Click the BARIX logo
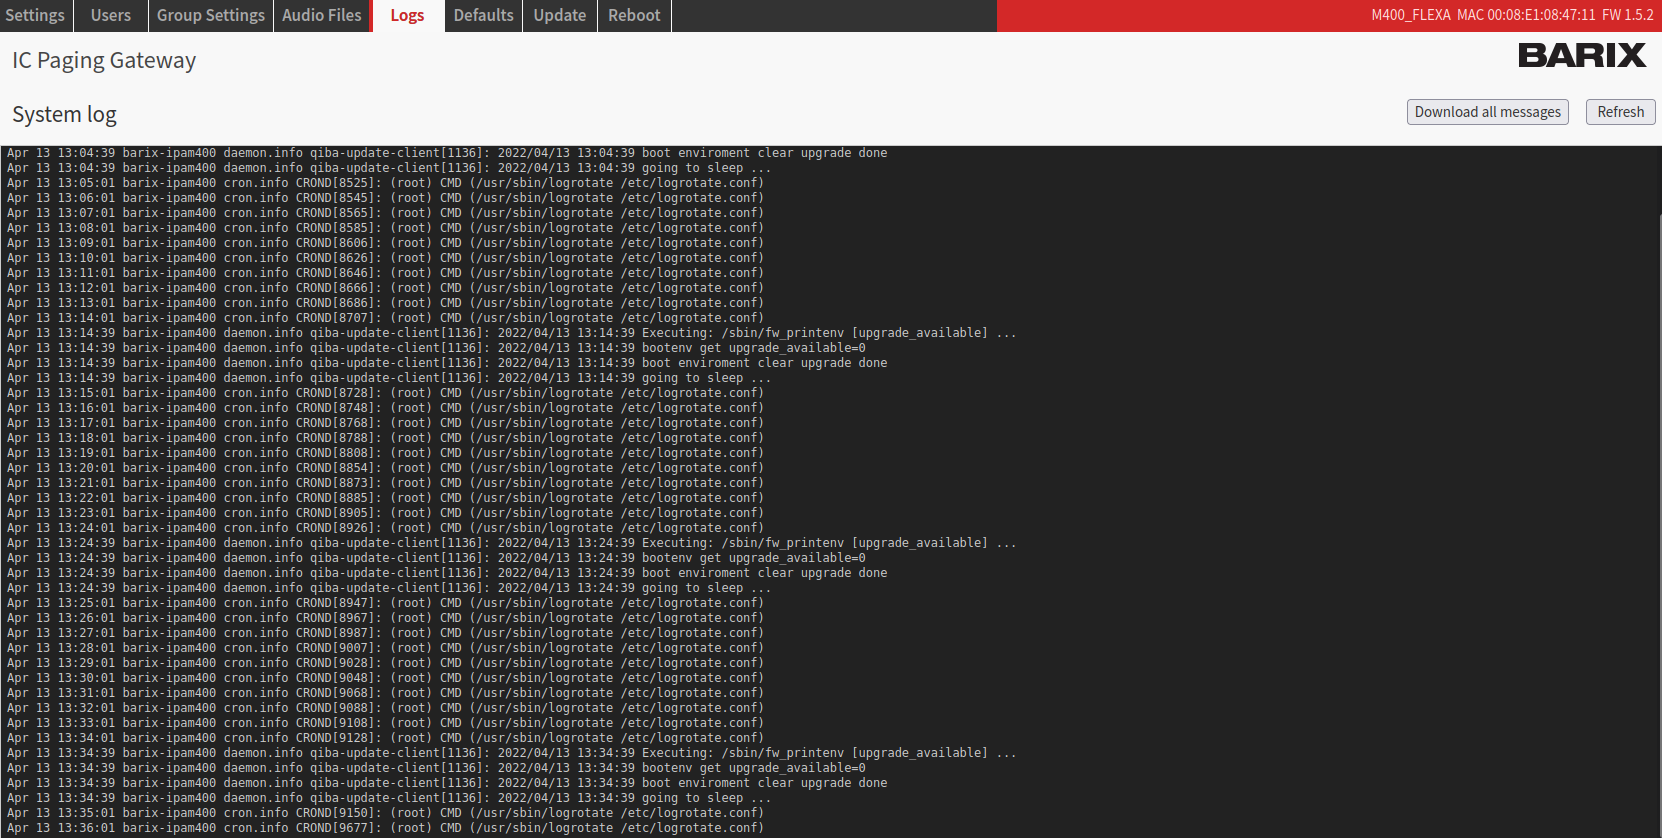Viewport: 1662px width, 838px height. tap(1581, 55)
